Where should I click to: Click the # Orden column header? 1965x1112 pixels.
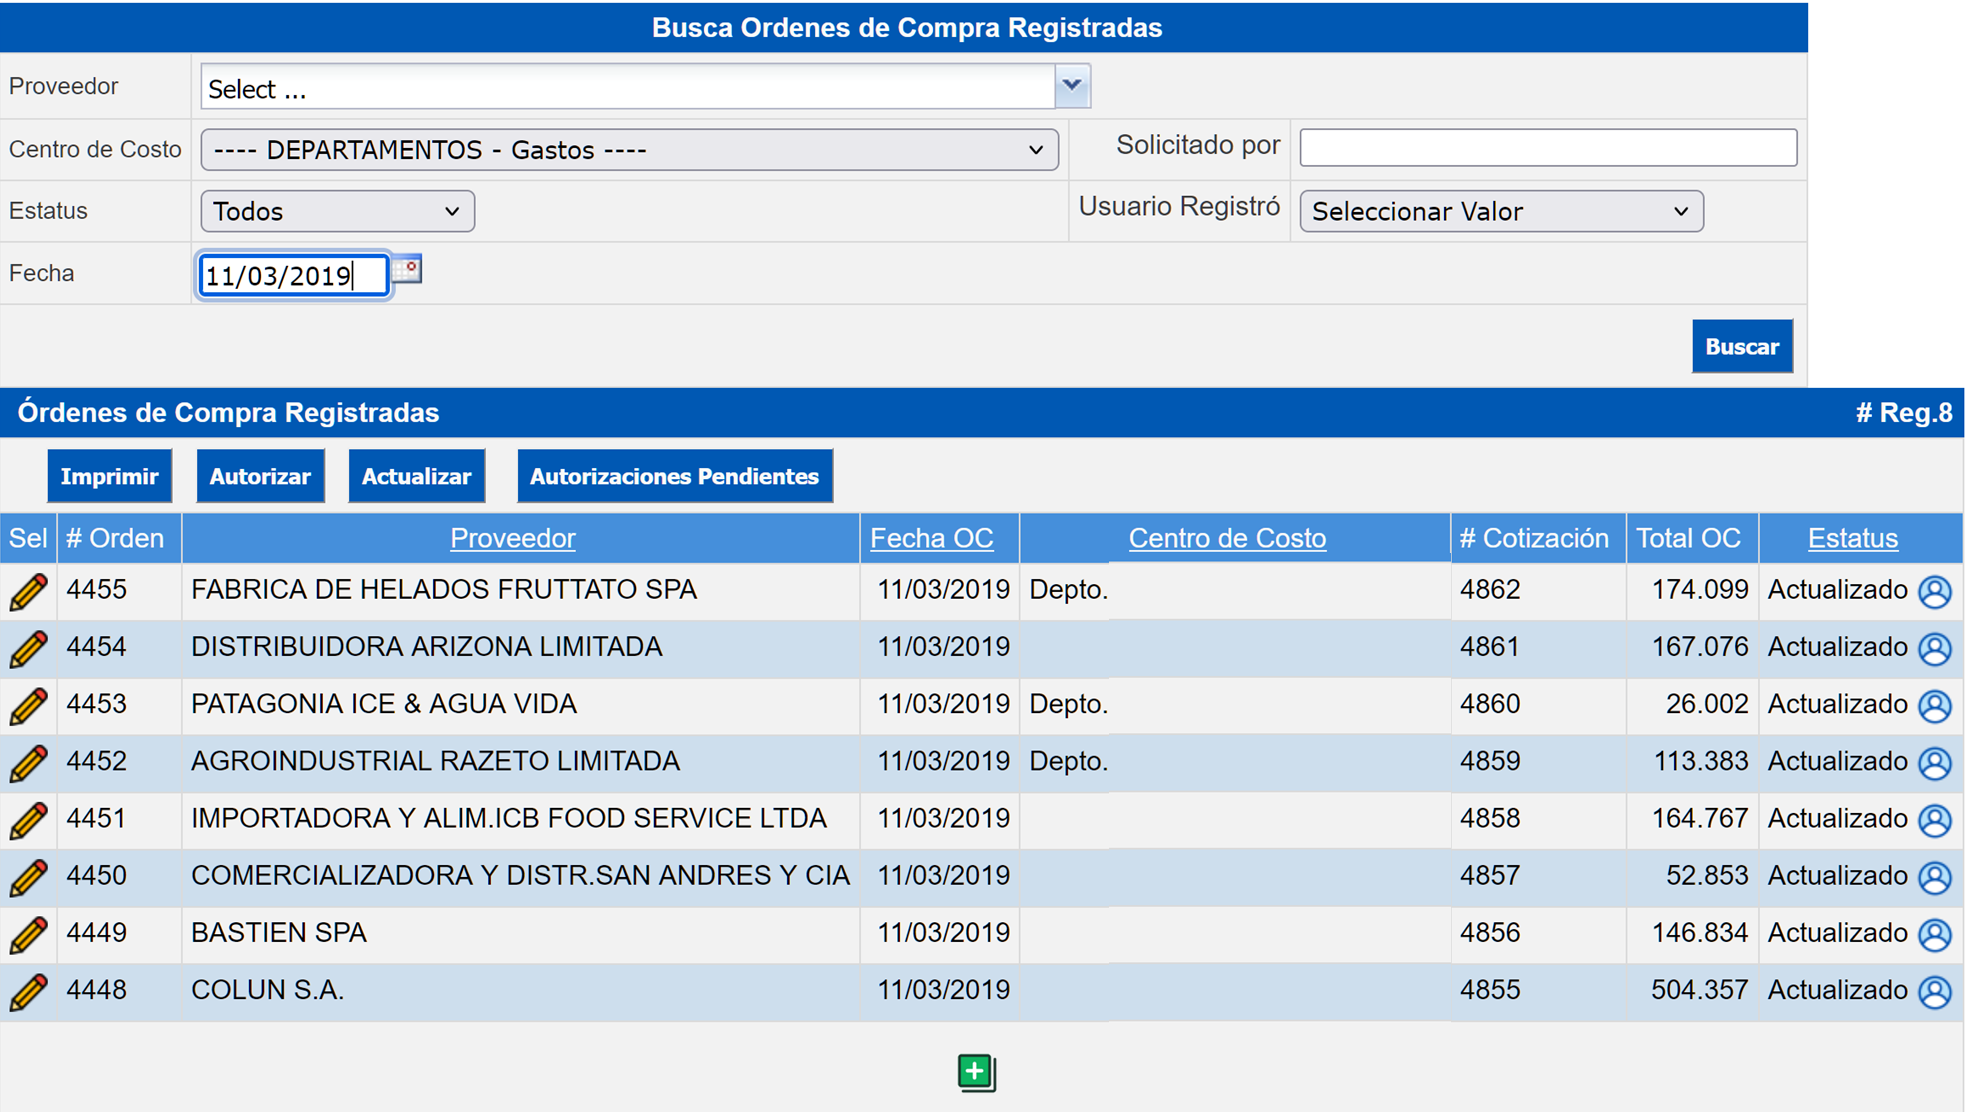tap(115, 538)
